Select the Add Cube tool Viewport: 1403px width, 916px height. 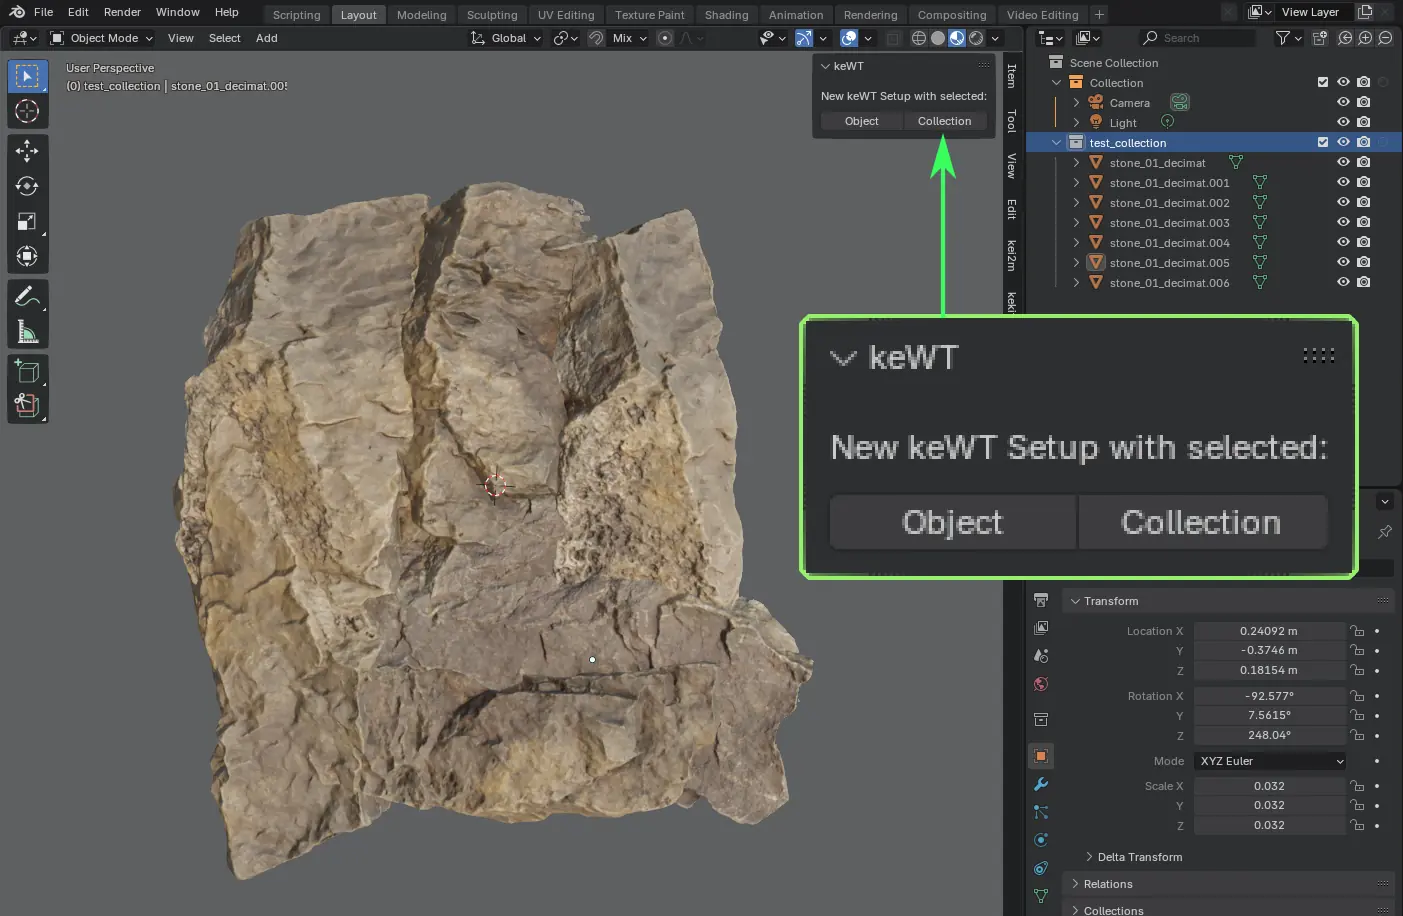click(27, 372)
